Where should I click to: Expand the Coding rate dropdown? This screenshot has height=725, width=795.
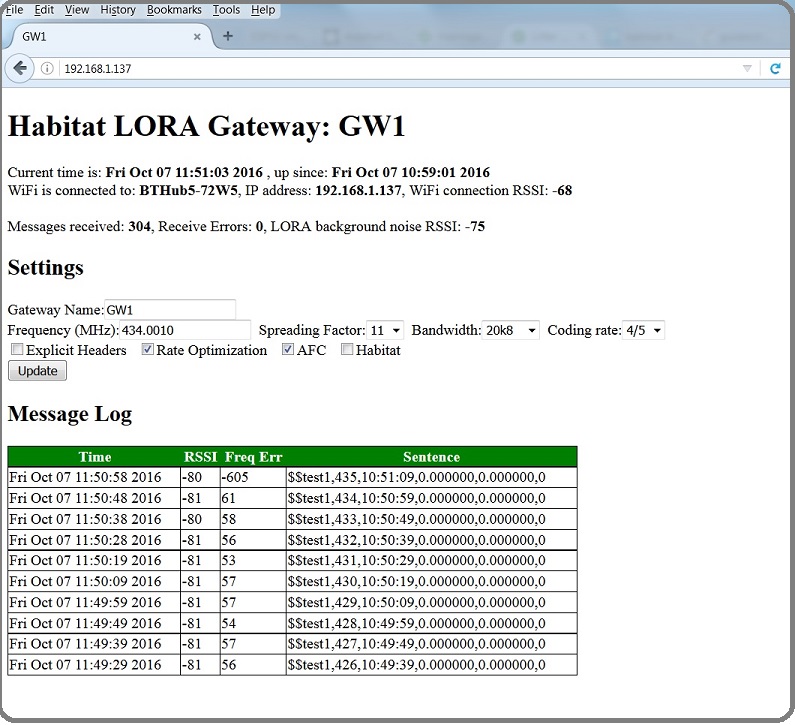643,330
